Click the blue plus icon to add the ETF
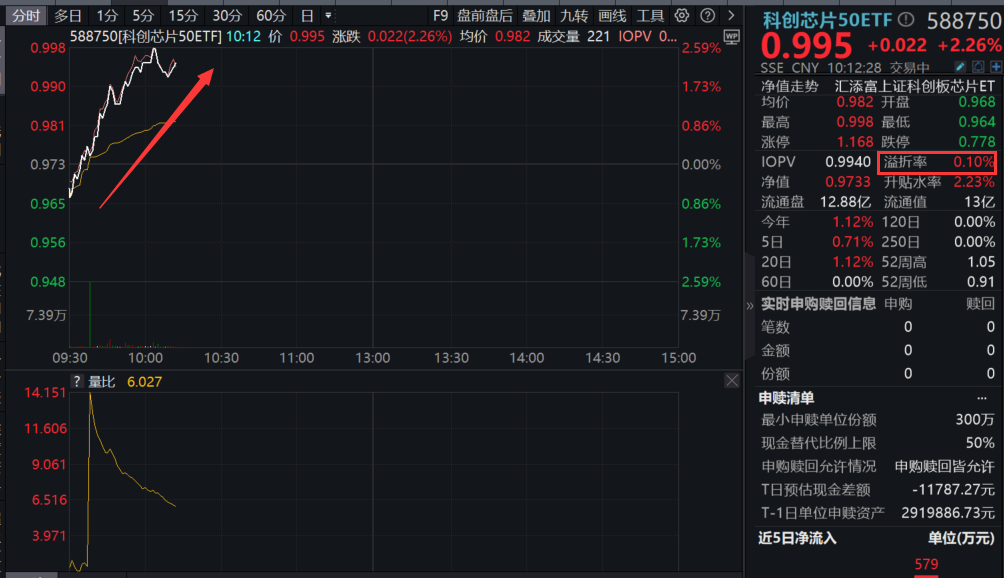The image size is (1004, 578). click(995, 66)
